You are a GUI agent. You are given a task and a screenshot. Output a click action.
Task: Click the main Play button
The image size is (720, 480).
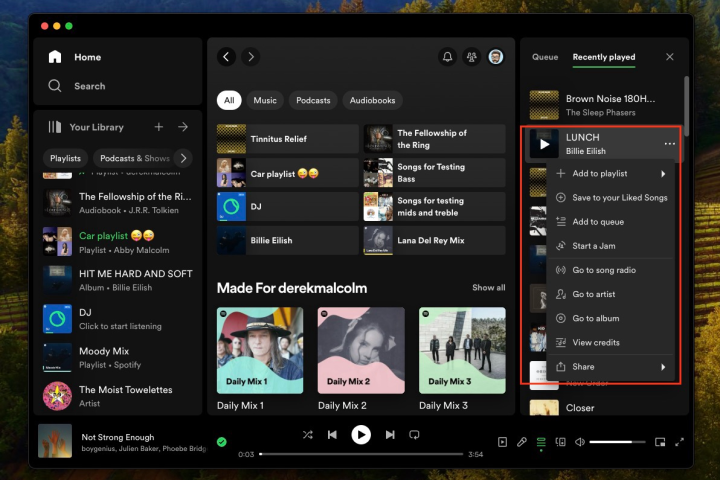point(361,435)
